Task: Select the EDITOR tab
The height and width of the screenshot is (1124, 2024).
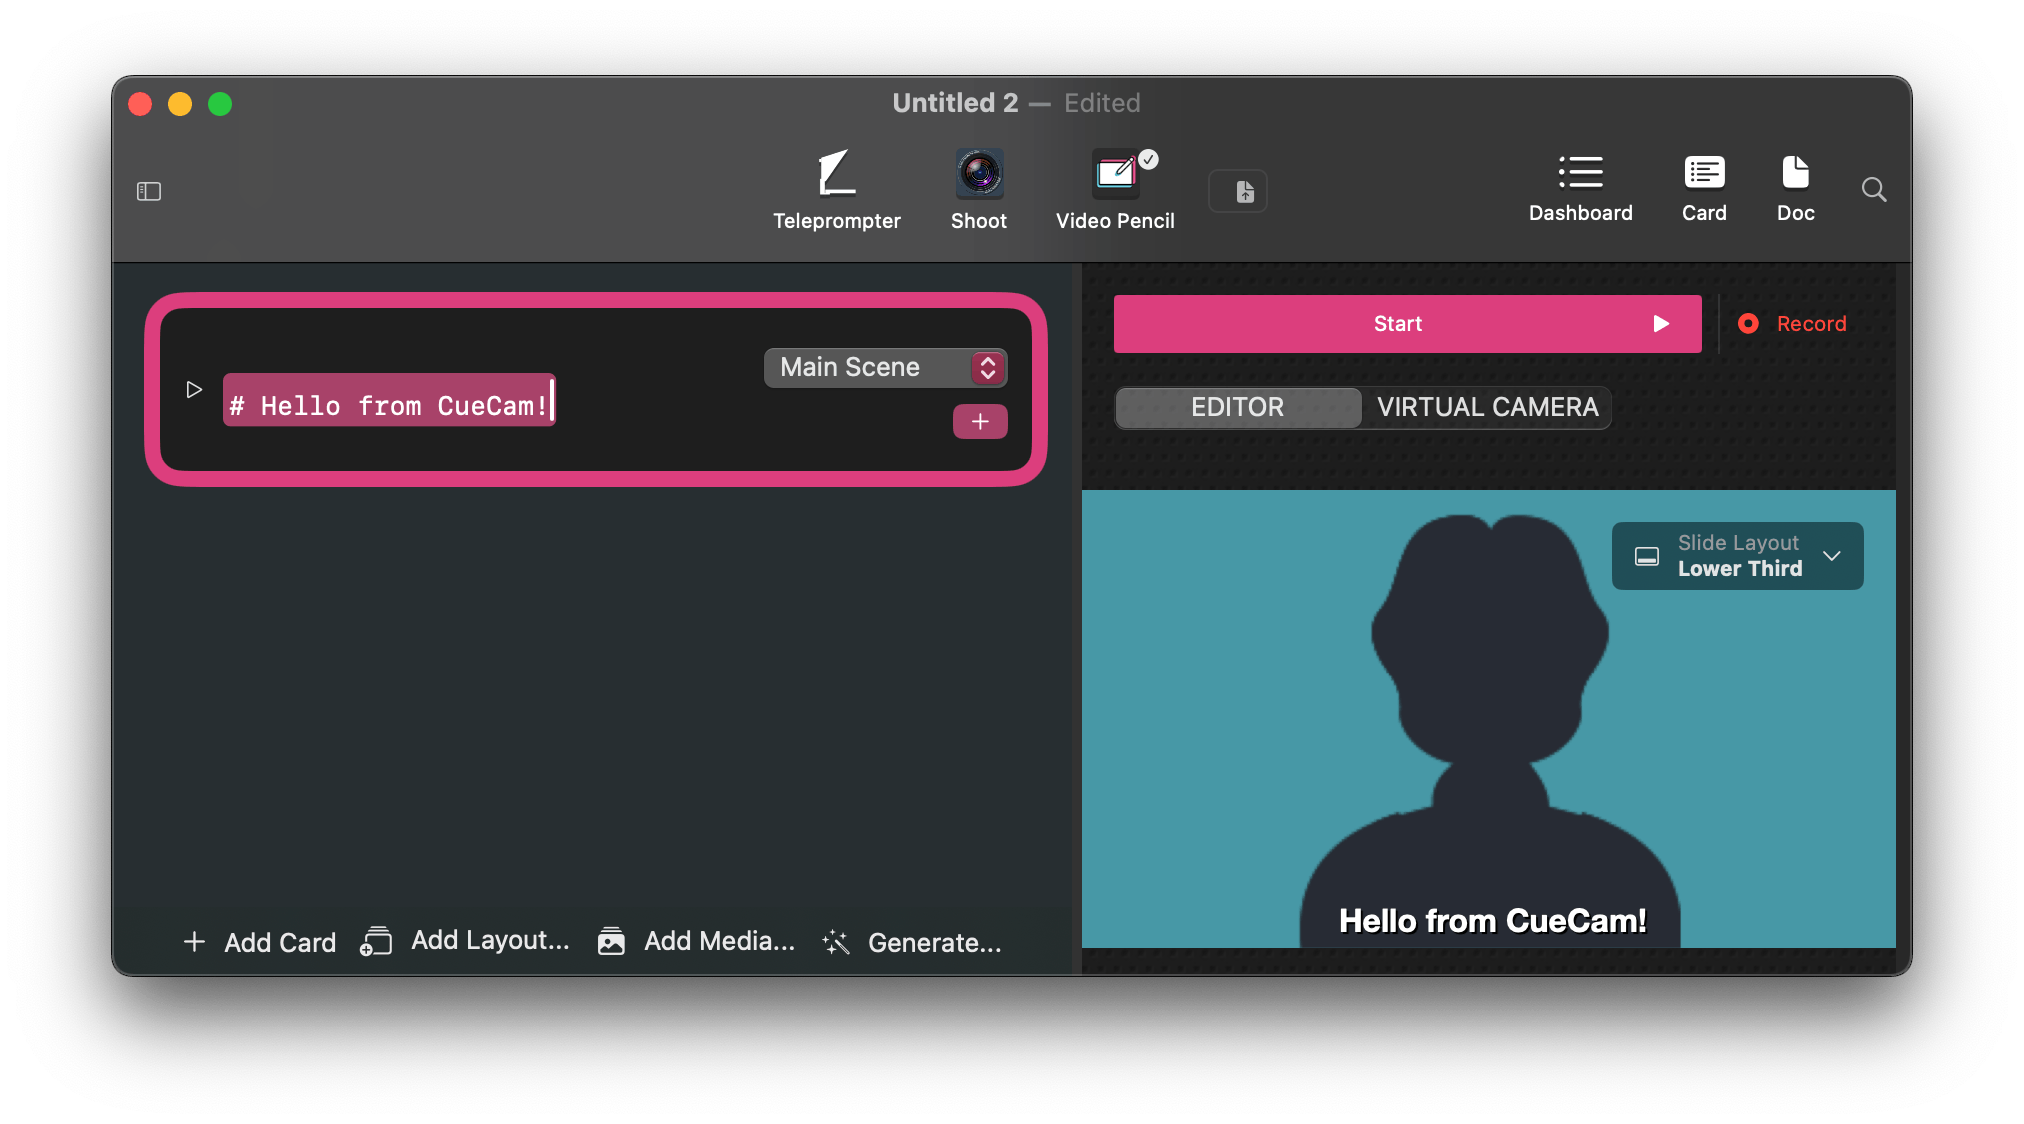Action: click(1238, 407)
